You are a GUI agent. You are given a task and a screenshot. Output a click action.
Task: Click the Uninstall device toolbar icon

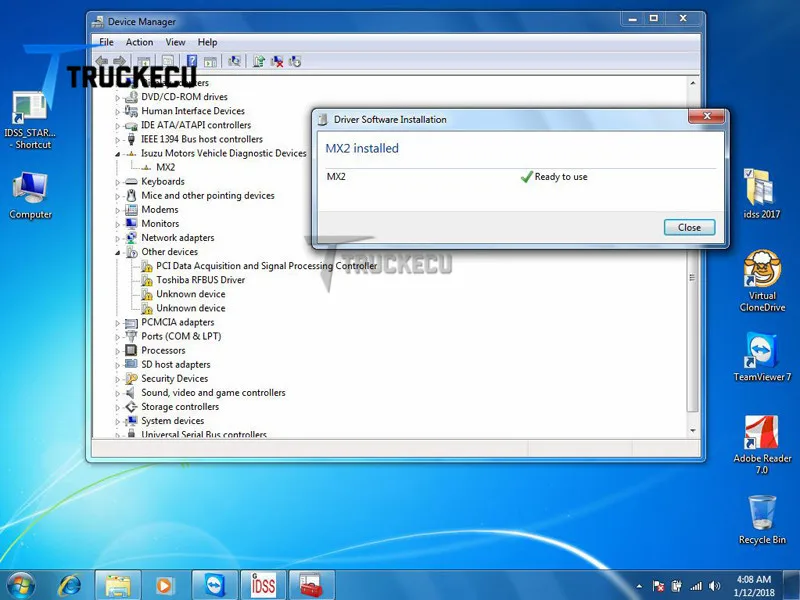(x=277, y=62)
